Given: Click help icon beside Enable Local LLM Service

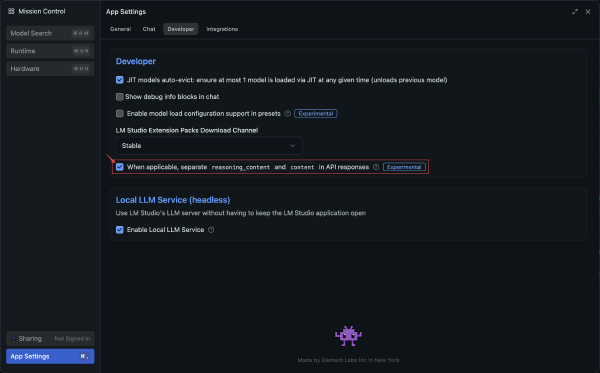Looking at the screenshot, I should click(x=211, y=230).
